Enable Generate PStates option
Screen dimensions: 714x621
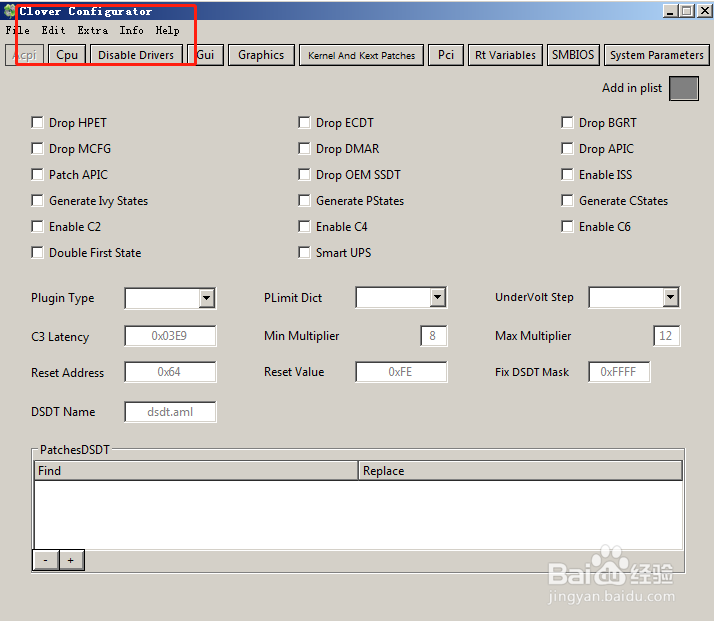pyautogui.click(x=304, y=200)
